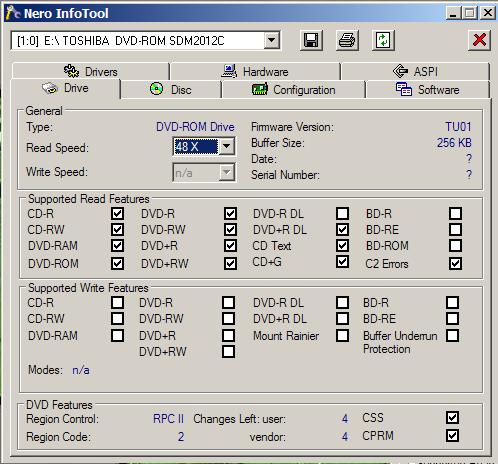Toggle CD-R read feature checkbox
This screenshot has width=498, height=464.
(x=117, y=213)
